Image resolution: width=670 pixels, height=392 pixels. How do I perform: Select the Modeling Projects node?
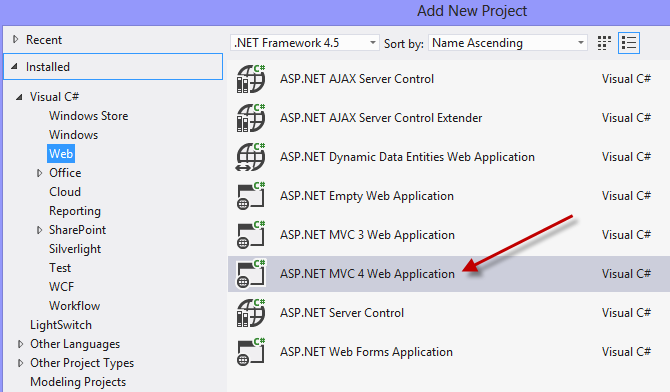[78, 382]
